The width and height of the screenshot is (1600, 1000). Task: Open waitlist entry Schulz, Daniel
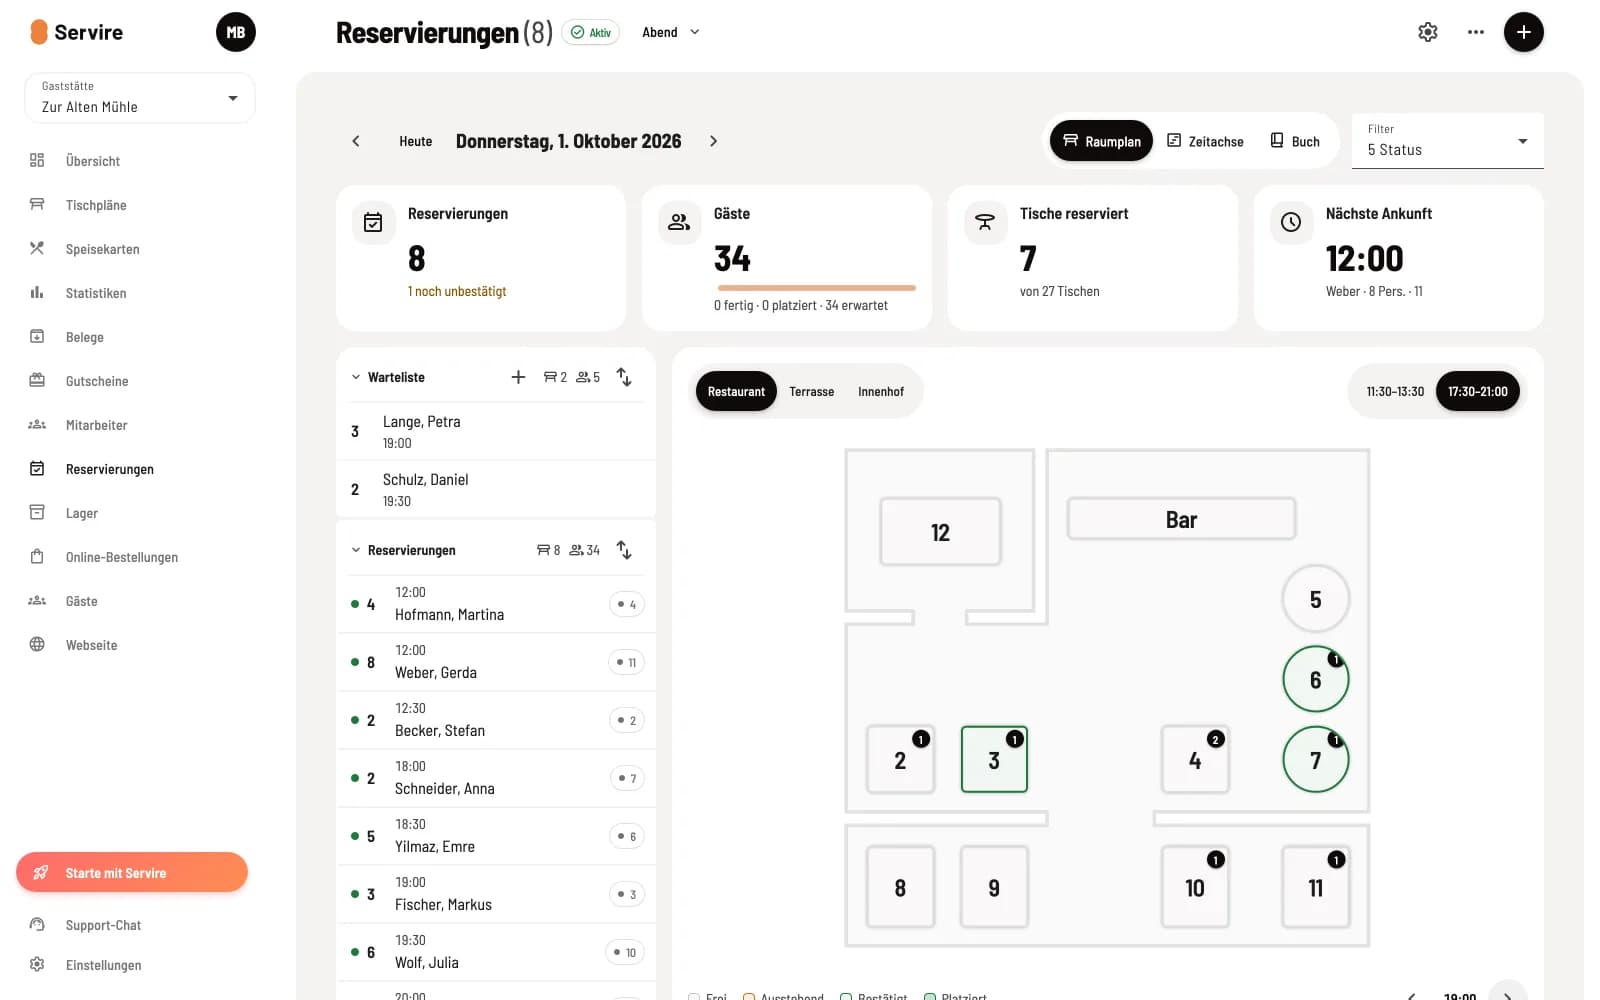496,490
